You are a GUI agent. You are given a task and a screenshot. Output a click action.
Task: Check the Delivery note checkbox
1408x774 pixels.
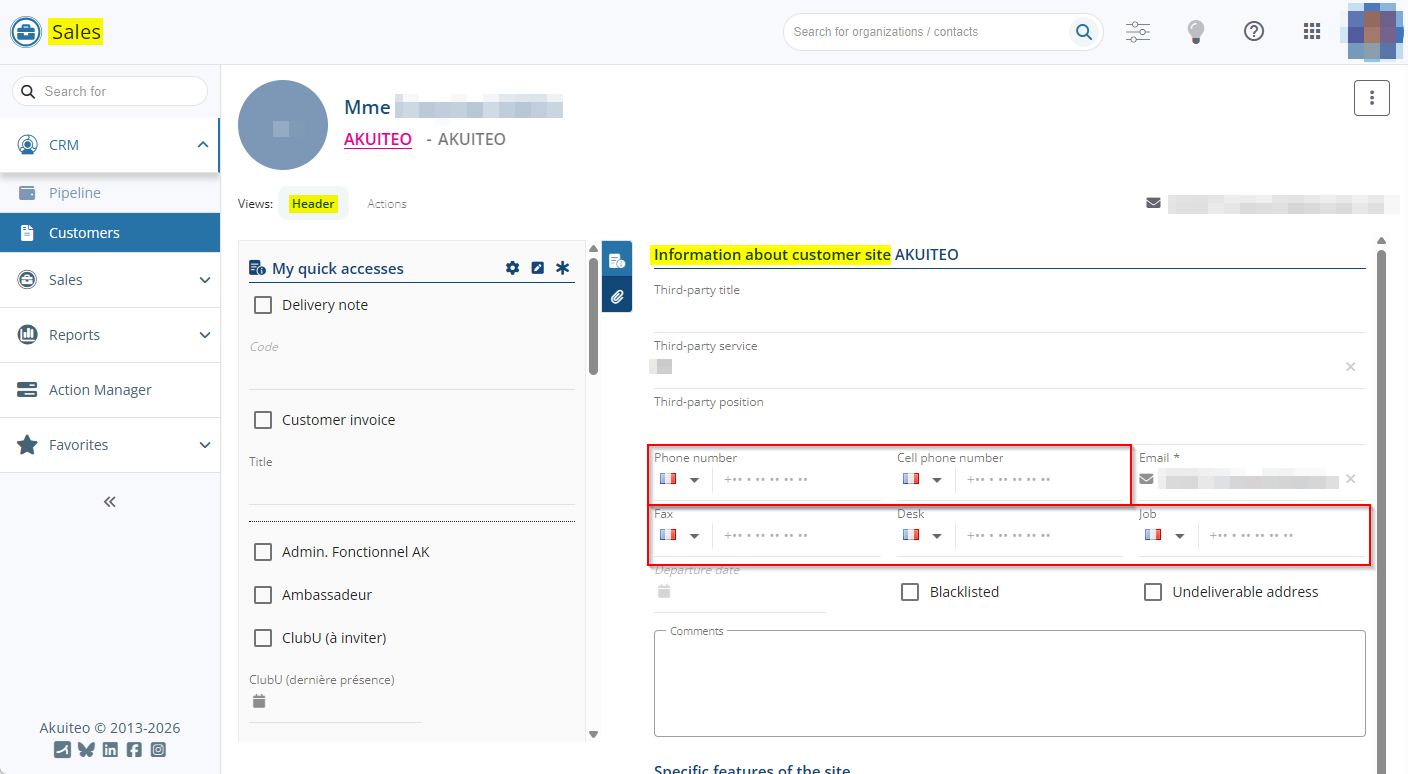tap(263, 305)
